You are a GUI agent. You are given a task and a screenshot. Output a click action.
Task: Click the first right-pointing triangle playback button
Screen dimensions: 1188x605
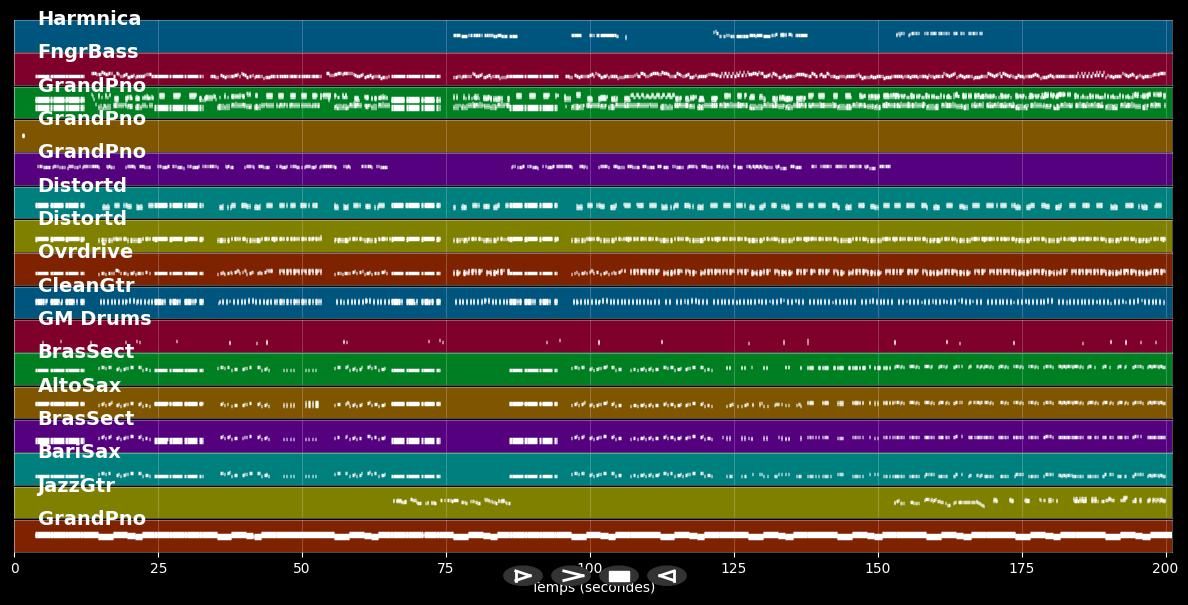click(522, 576)
